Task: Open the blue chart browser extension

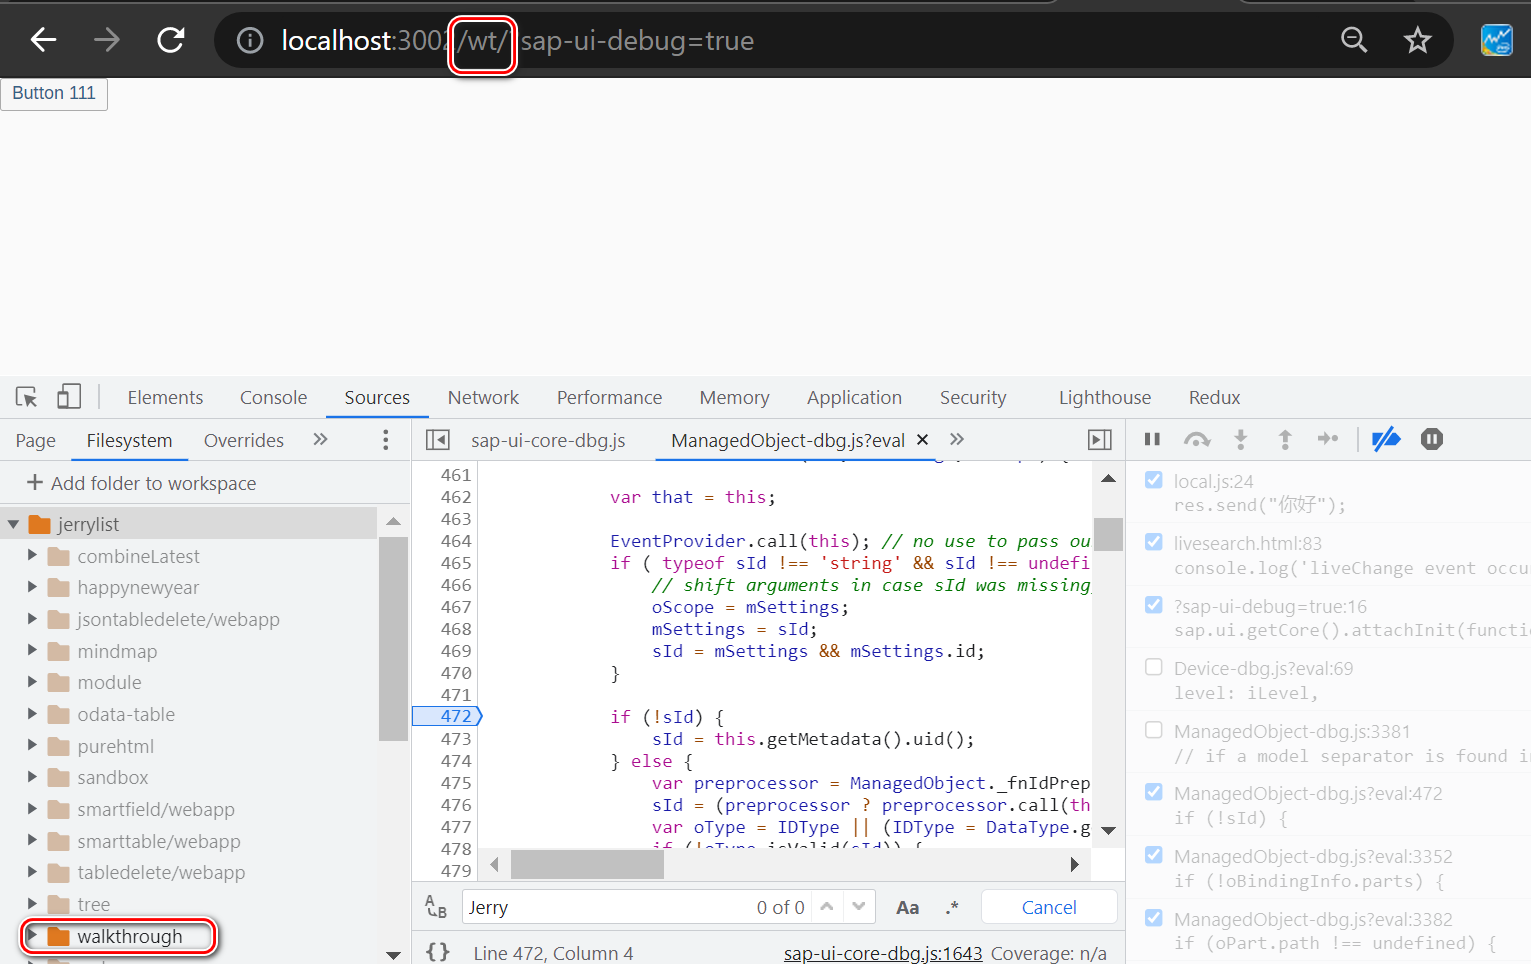Action: coord(1497,40)
